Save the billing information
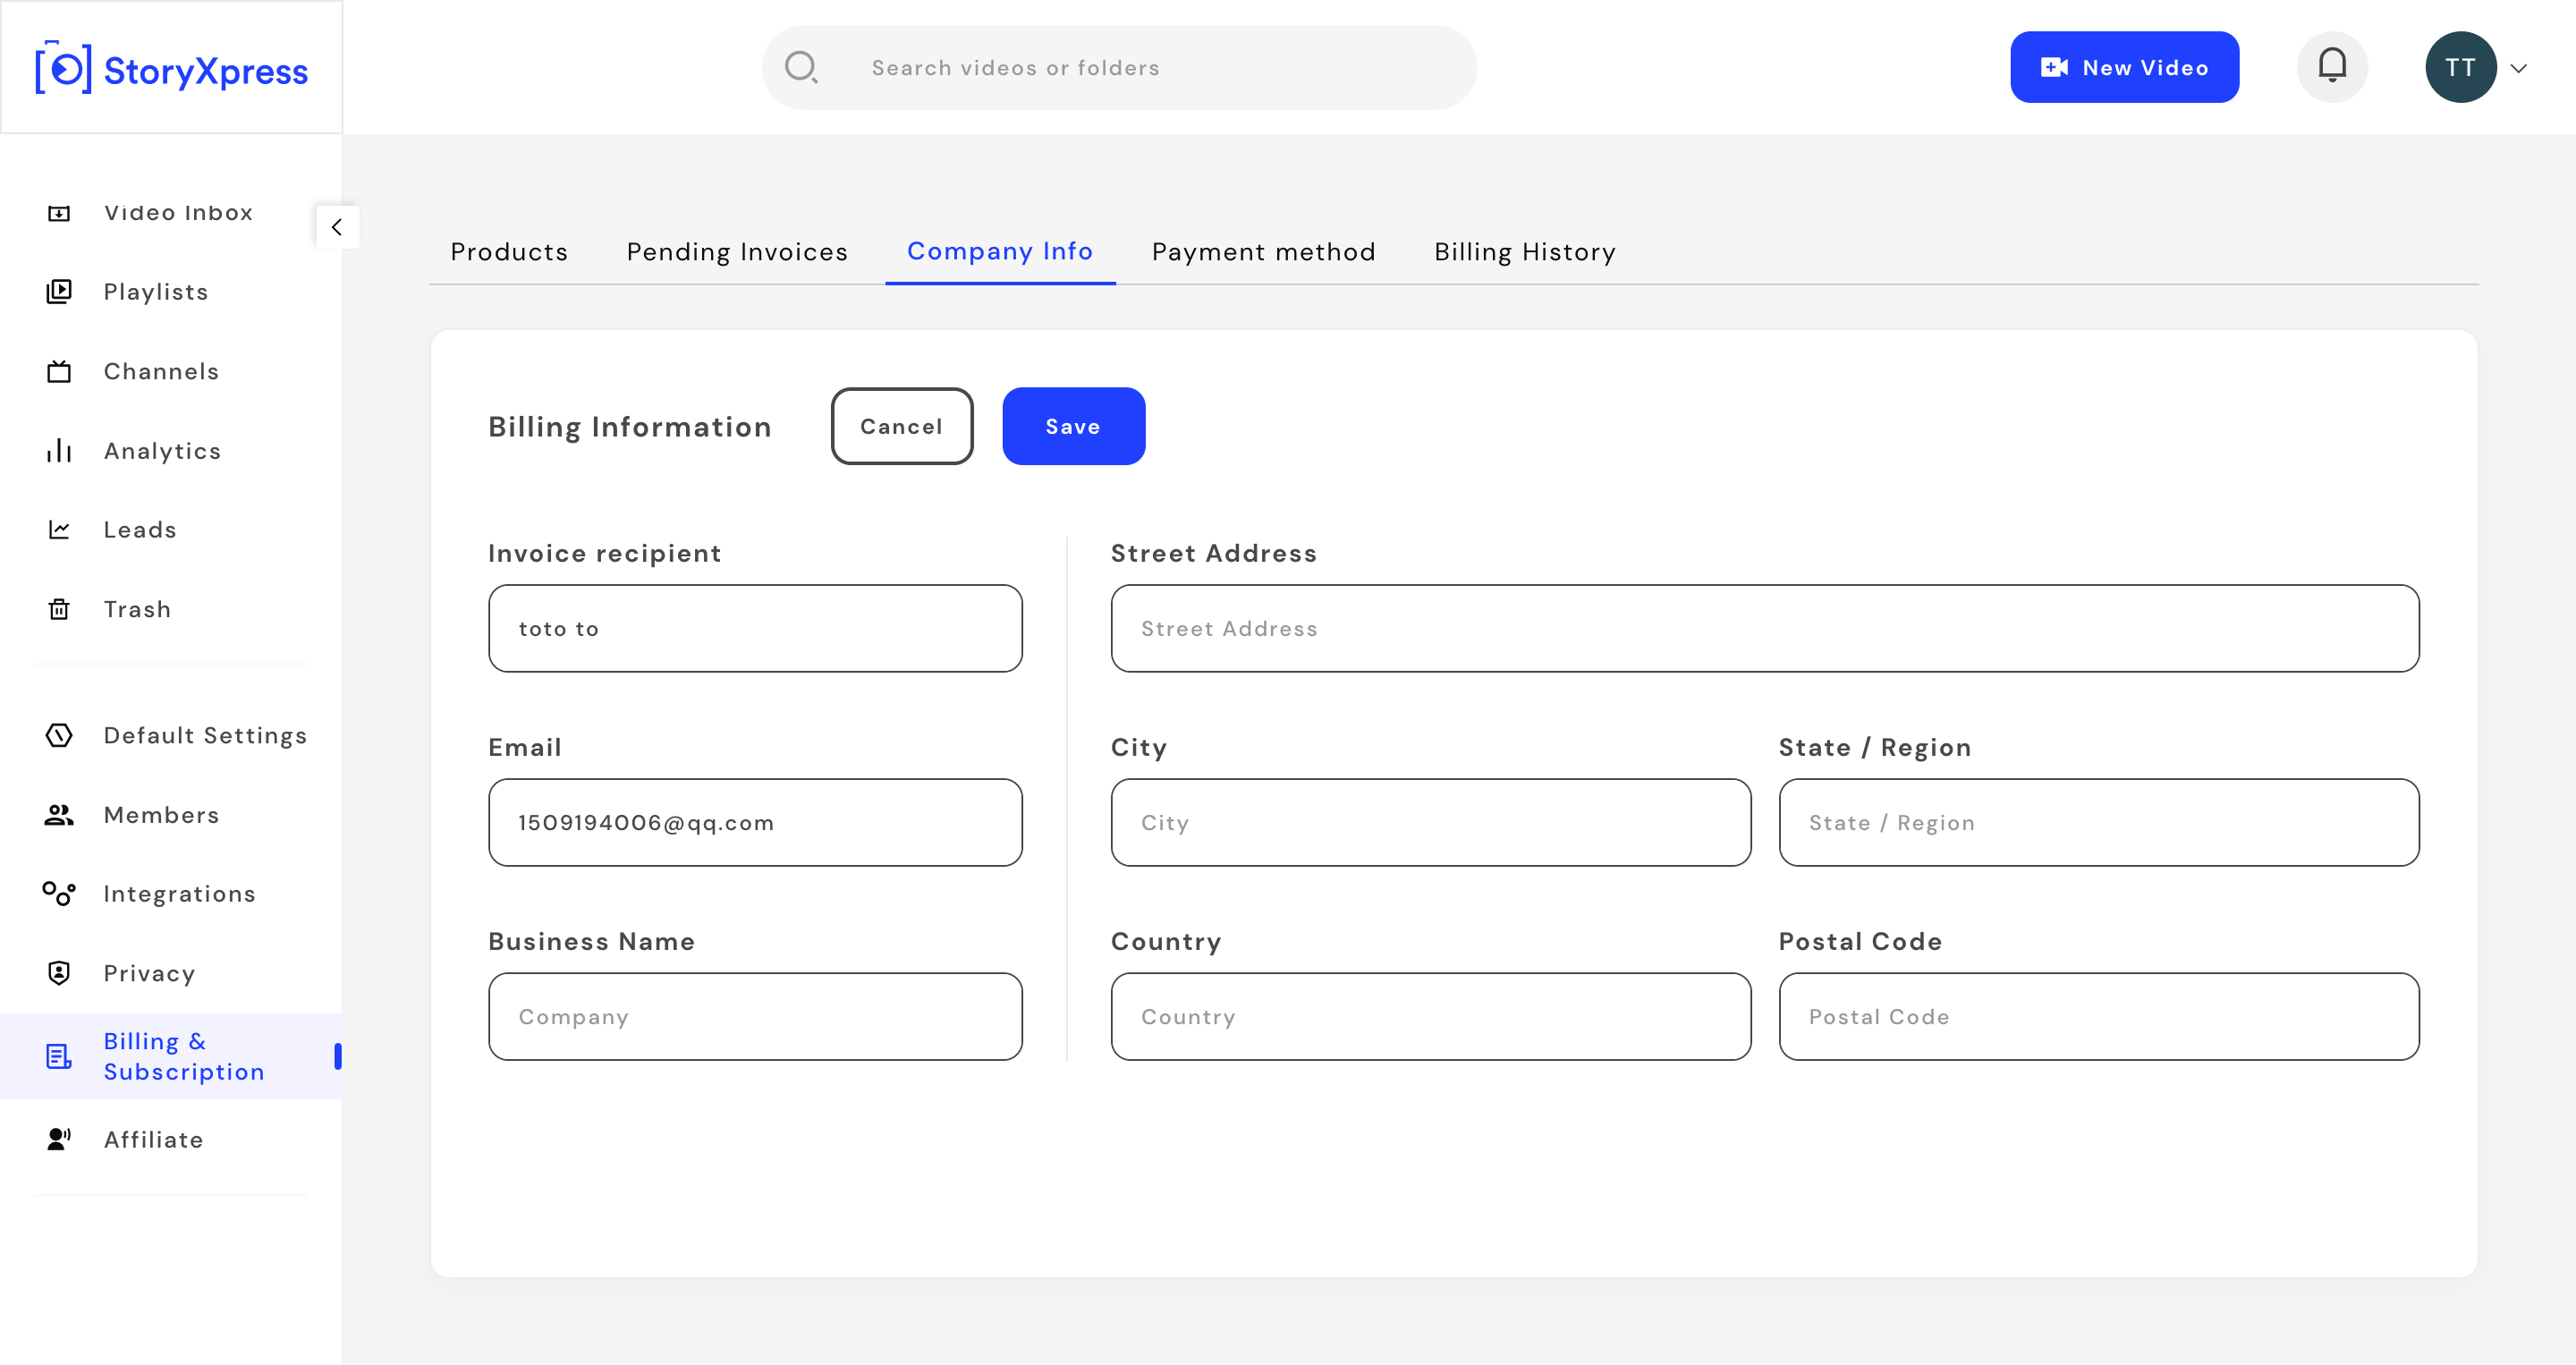 point(1073,426)
